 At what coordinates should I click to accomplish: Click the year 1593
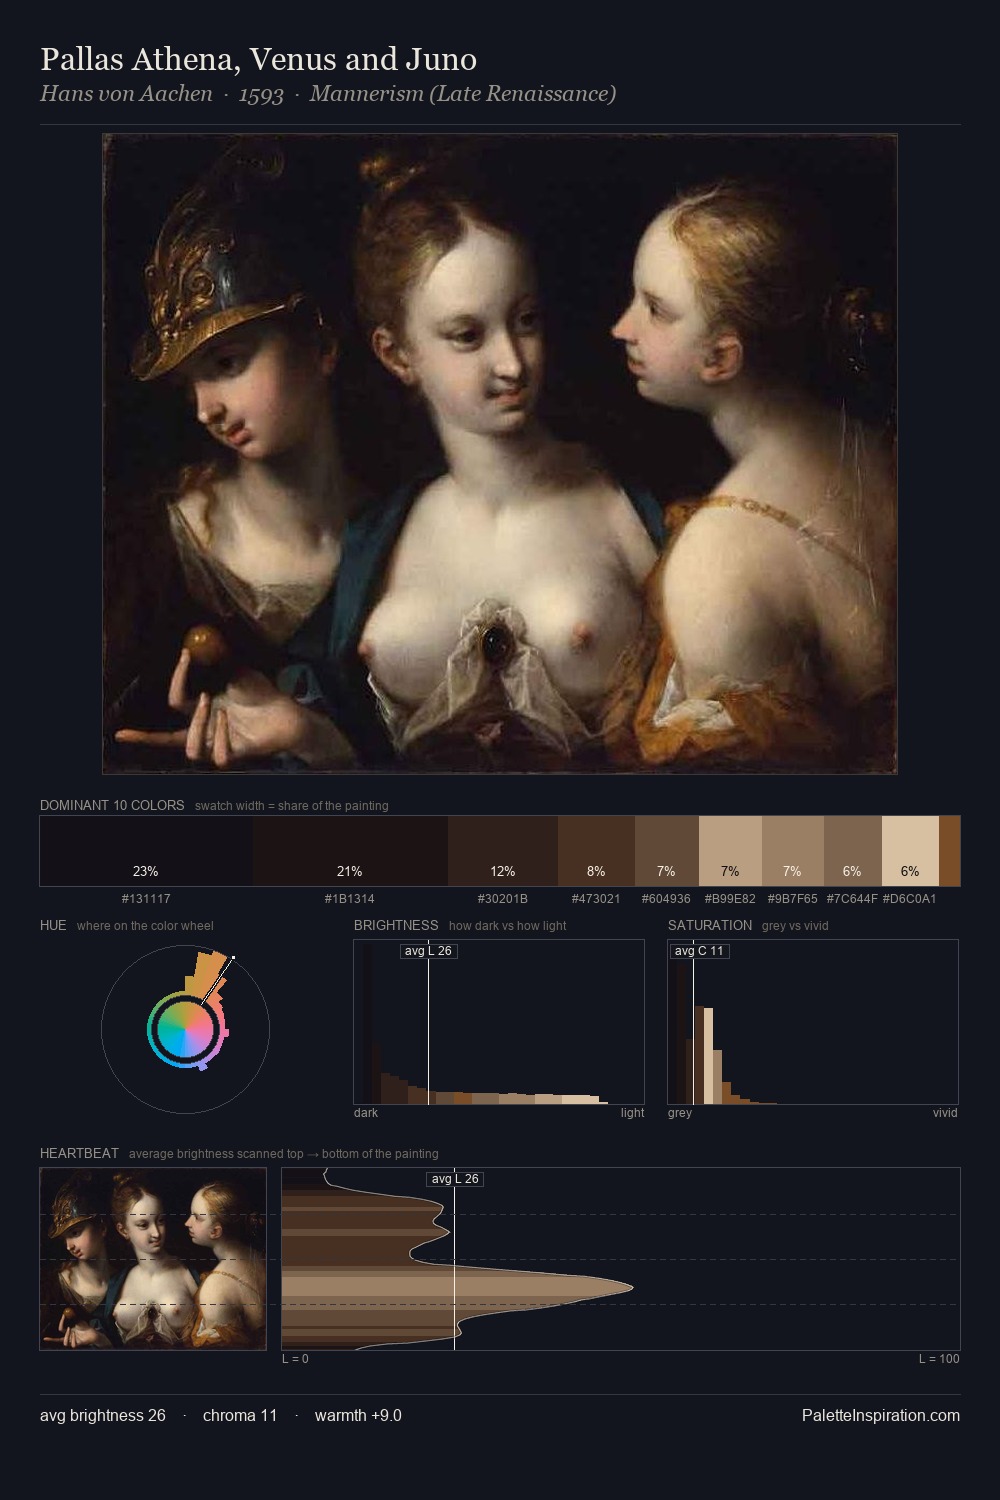tap(261, 95)
